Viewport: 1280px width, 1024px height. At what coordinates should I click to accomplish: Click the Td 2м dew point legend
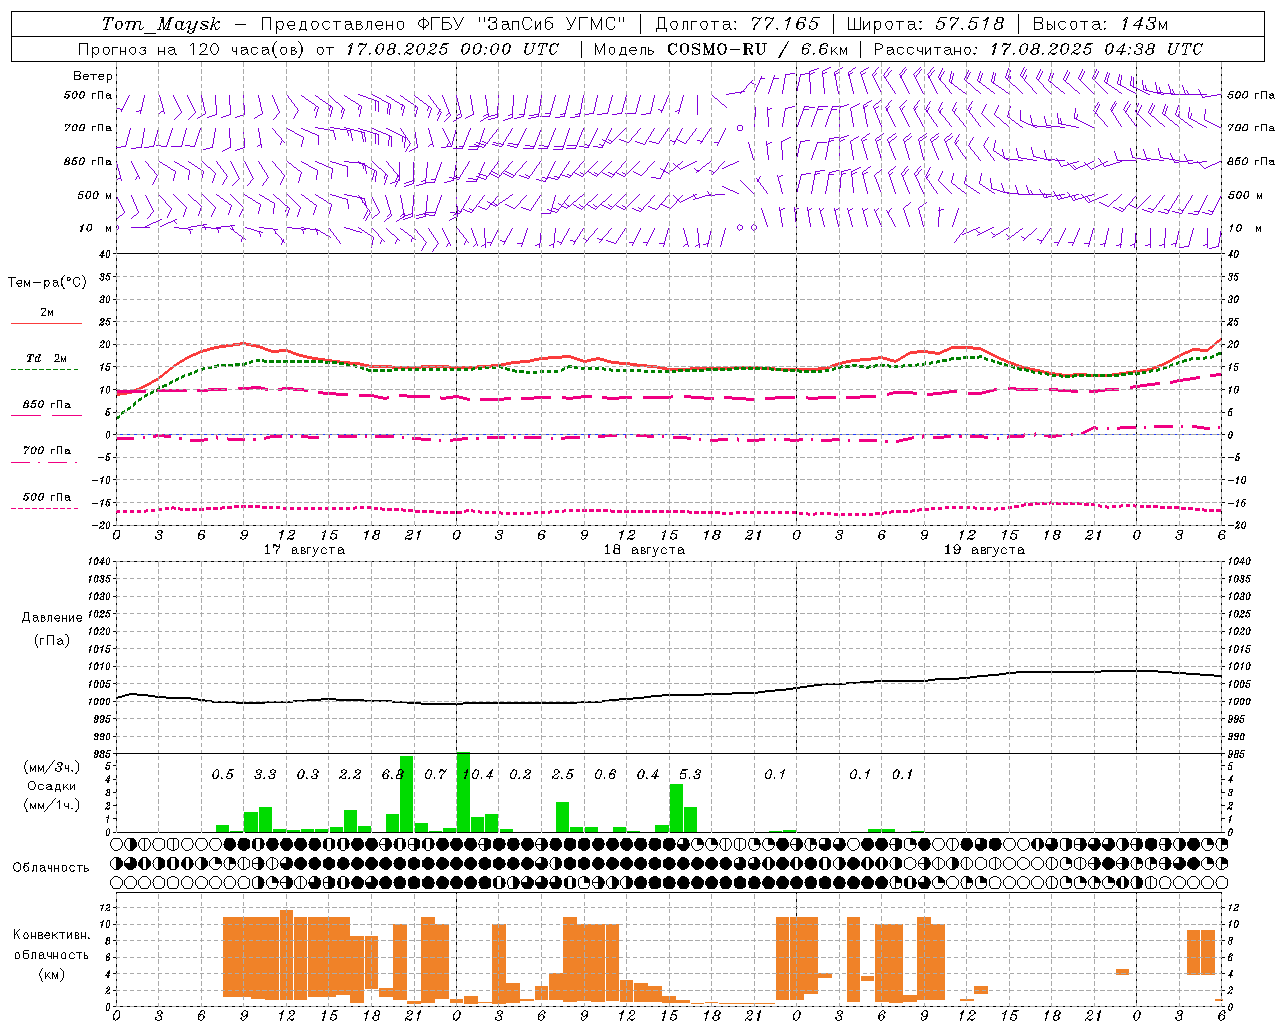click(x=46, y=358)
